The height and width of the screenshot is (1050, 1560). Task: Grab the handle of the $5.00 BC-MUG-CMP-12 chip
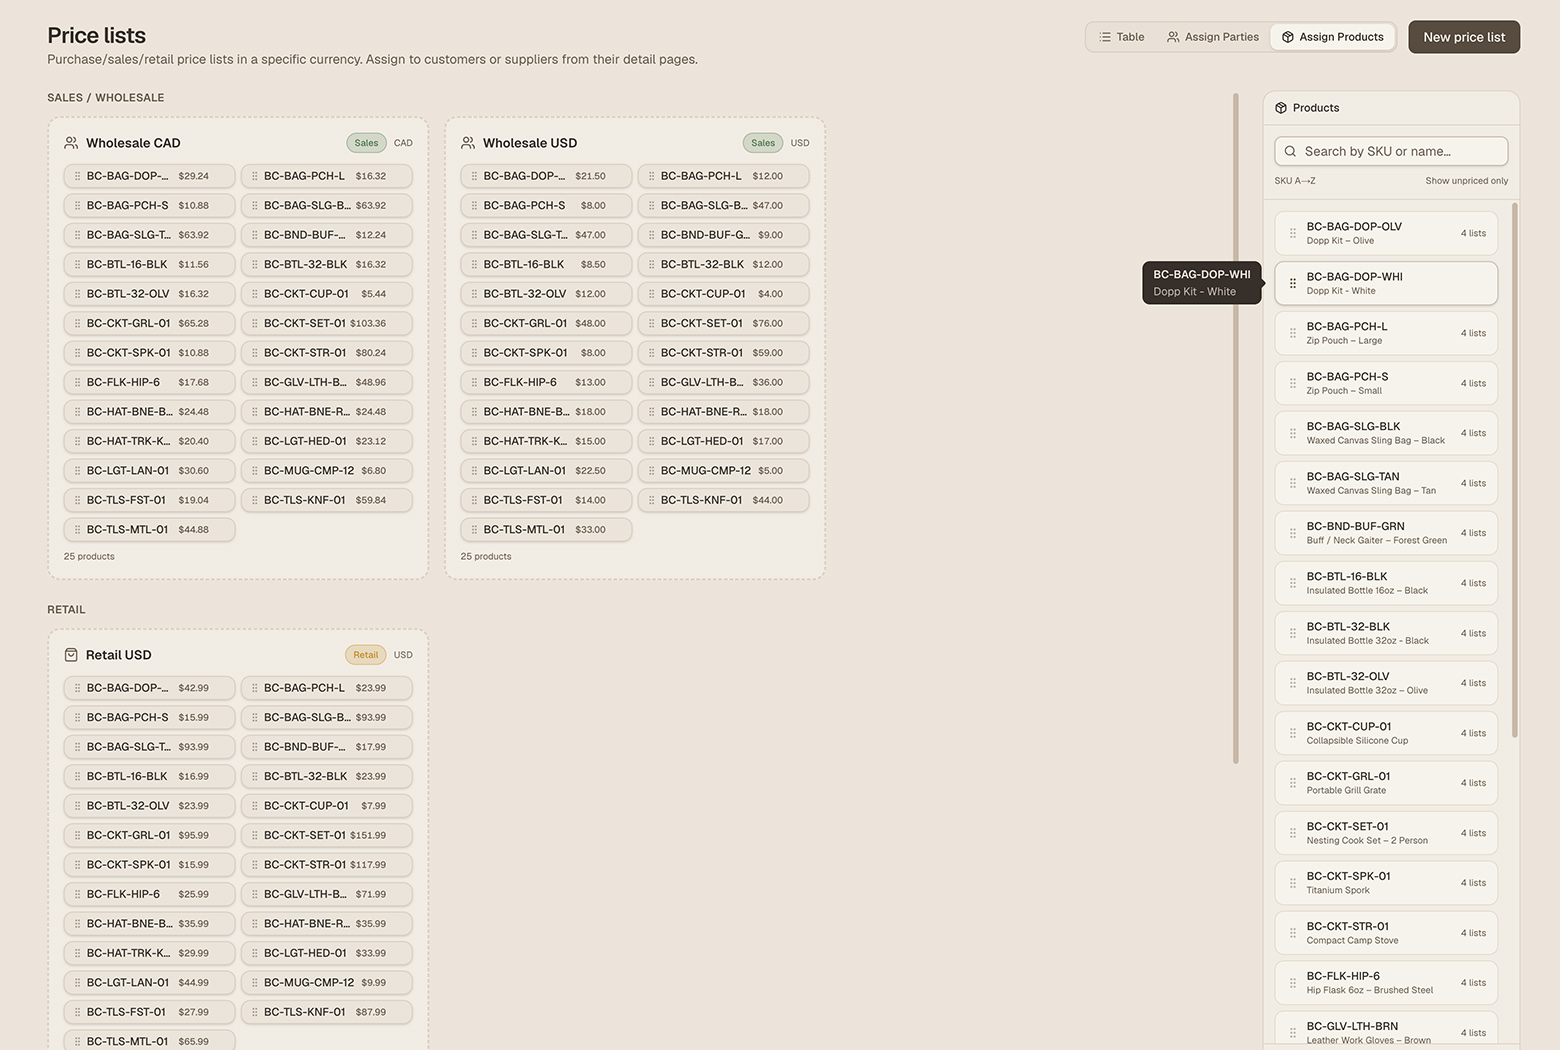point(651,471)
